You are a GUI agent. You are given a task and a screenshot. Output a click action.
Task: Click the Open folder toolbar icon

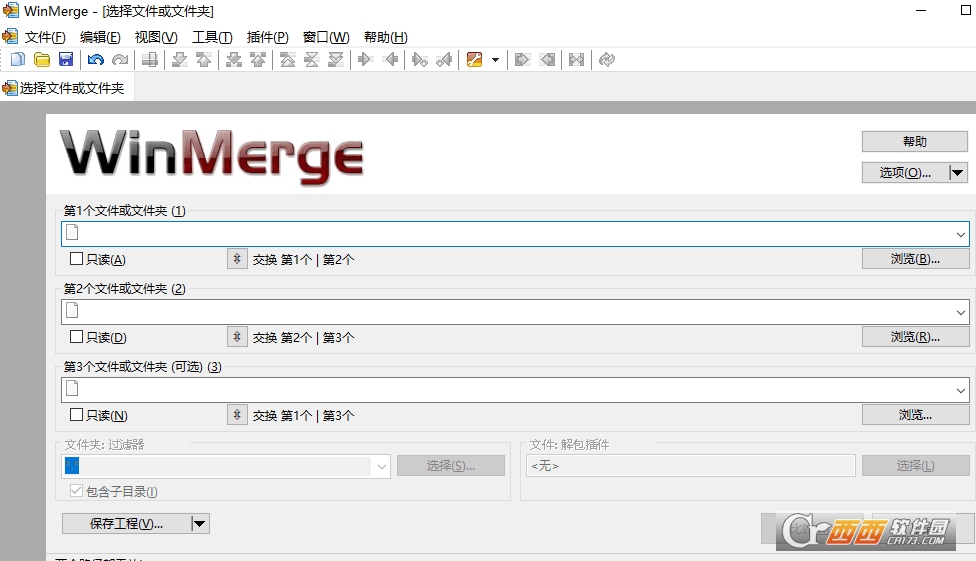pyautogui.click(x=42, y=60)
